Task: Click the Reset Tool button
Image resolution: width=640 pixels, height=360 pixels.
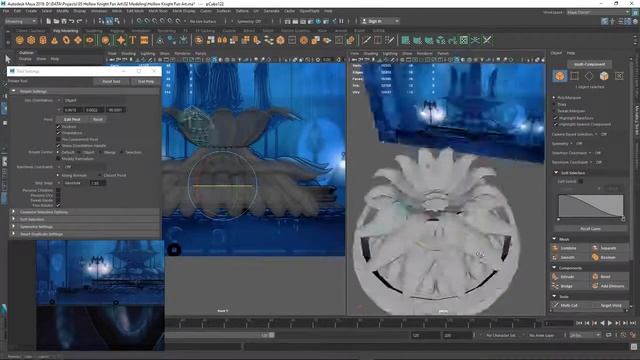Action: coord(111,82)
